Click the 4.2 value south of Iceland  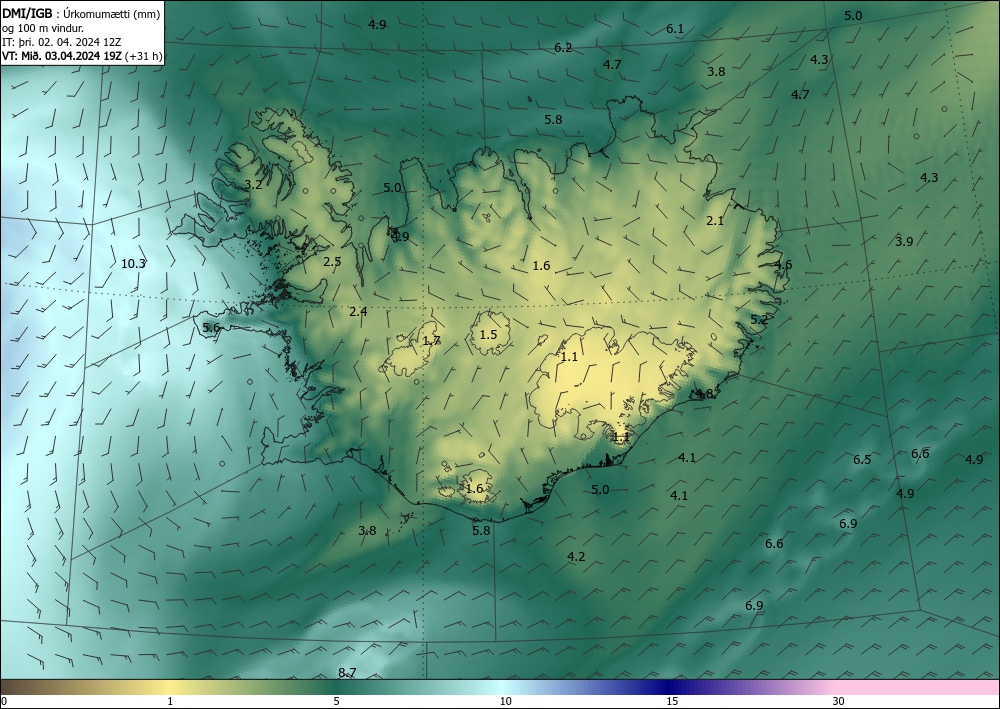click(576, 557)
